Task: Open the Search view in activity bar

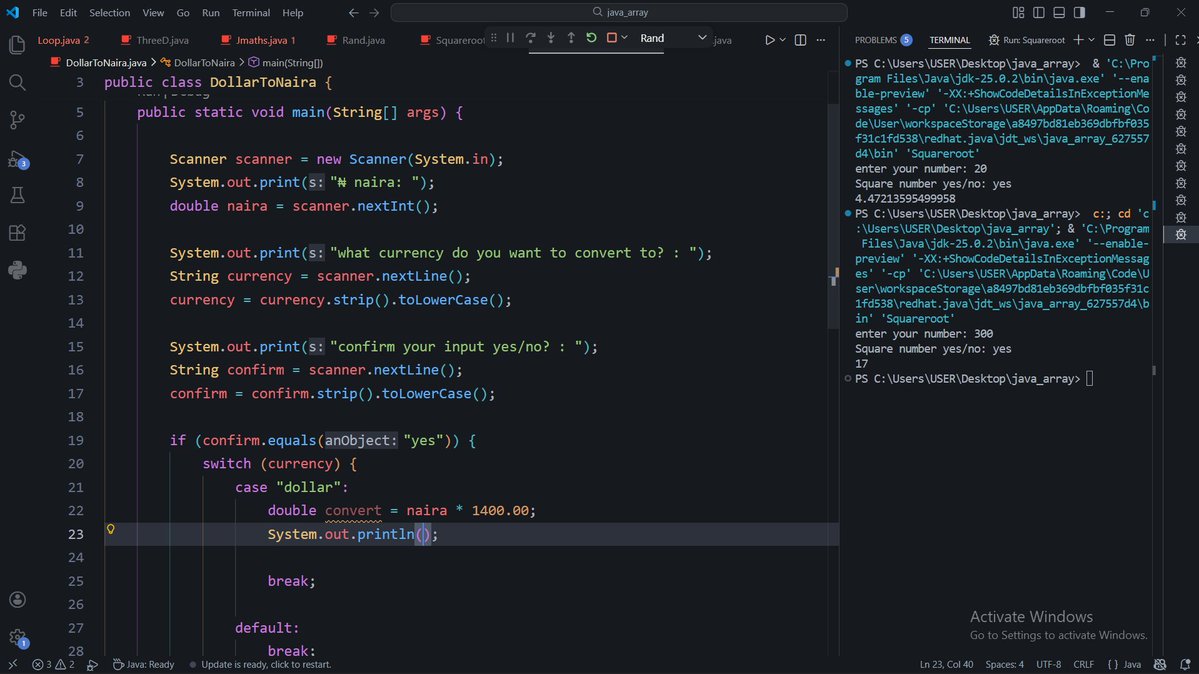Action: click(x=17, y=82)
